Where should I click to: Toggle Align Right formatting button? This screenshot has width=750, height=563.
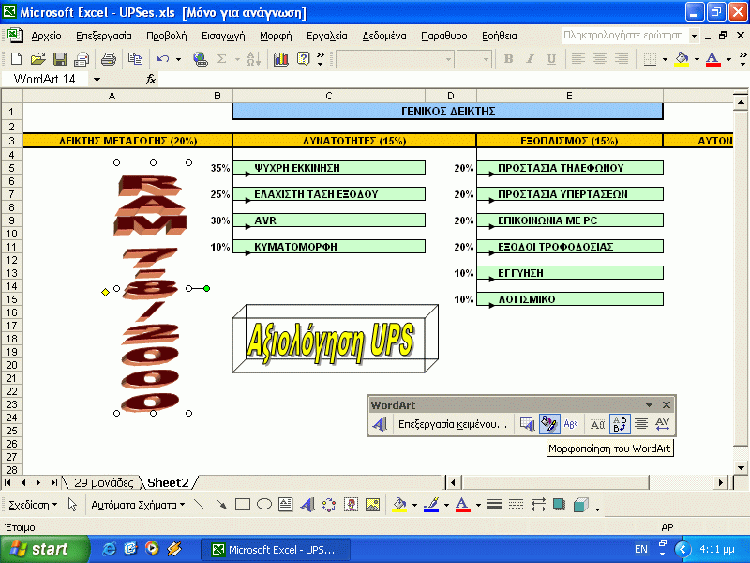[x=621, y=59]
